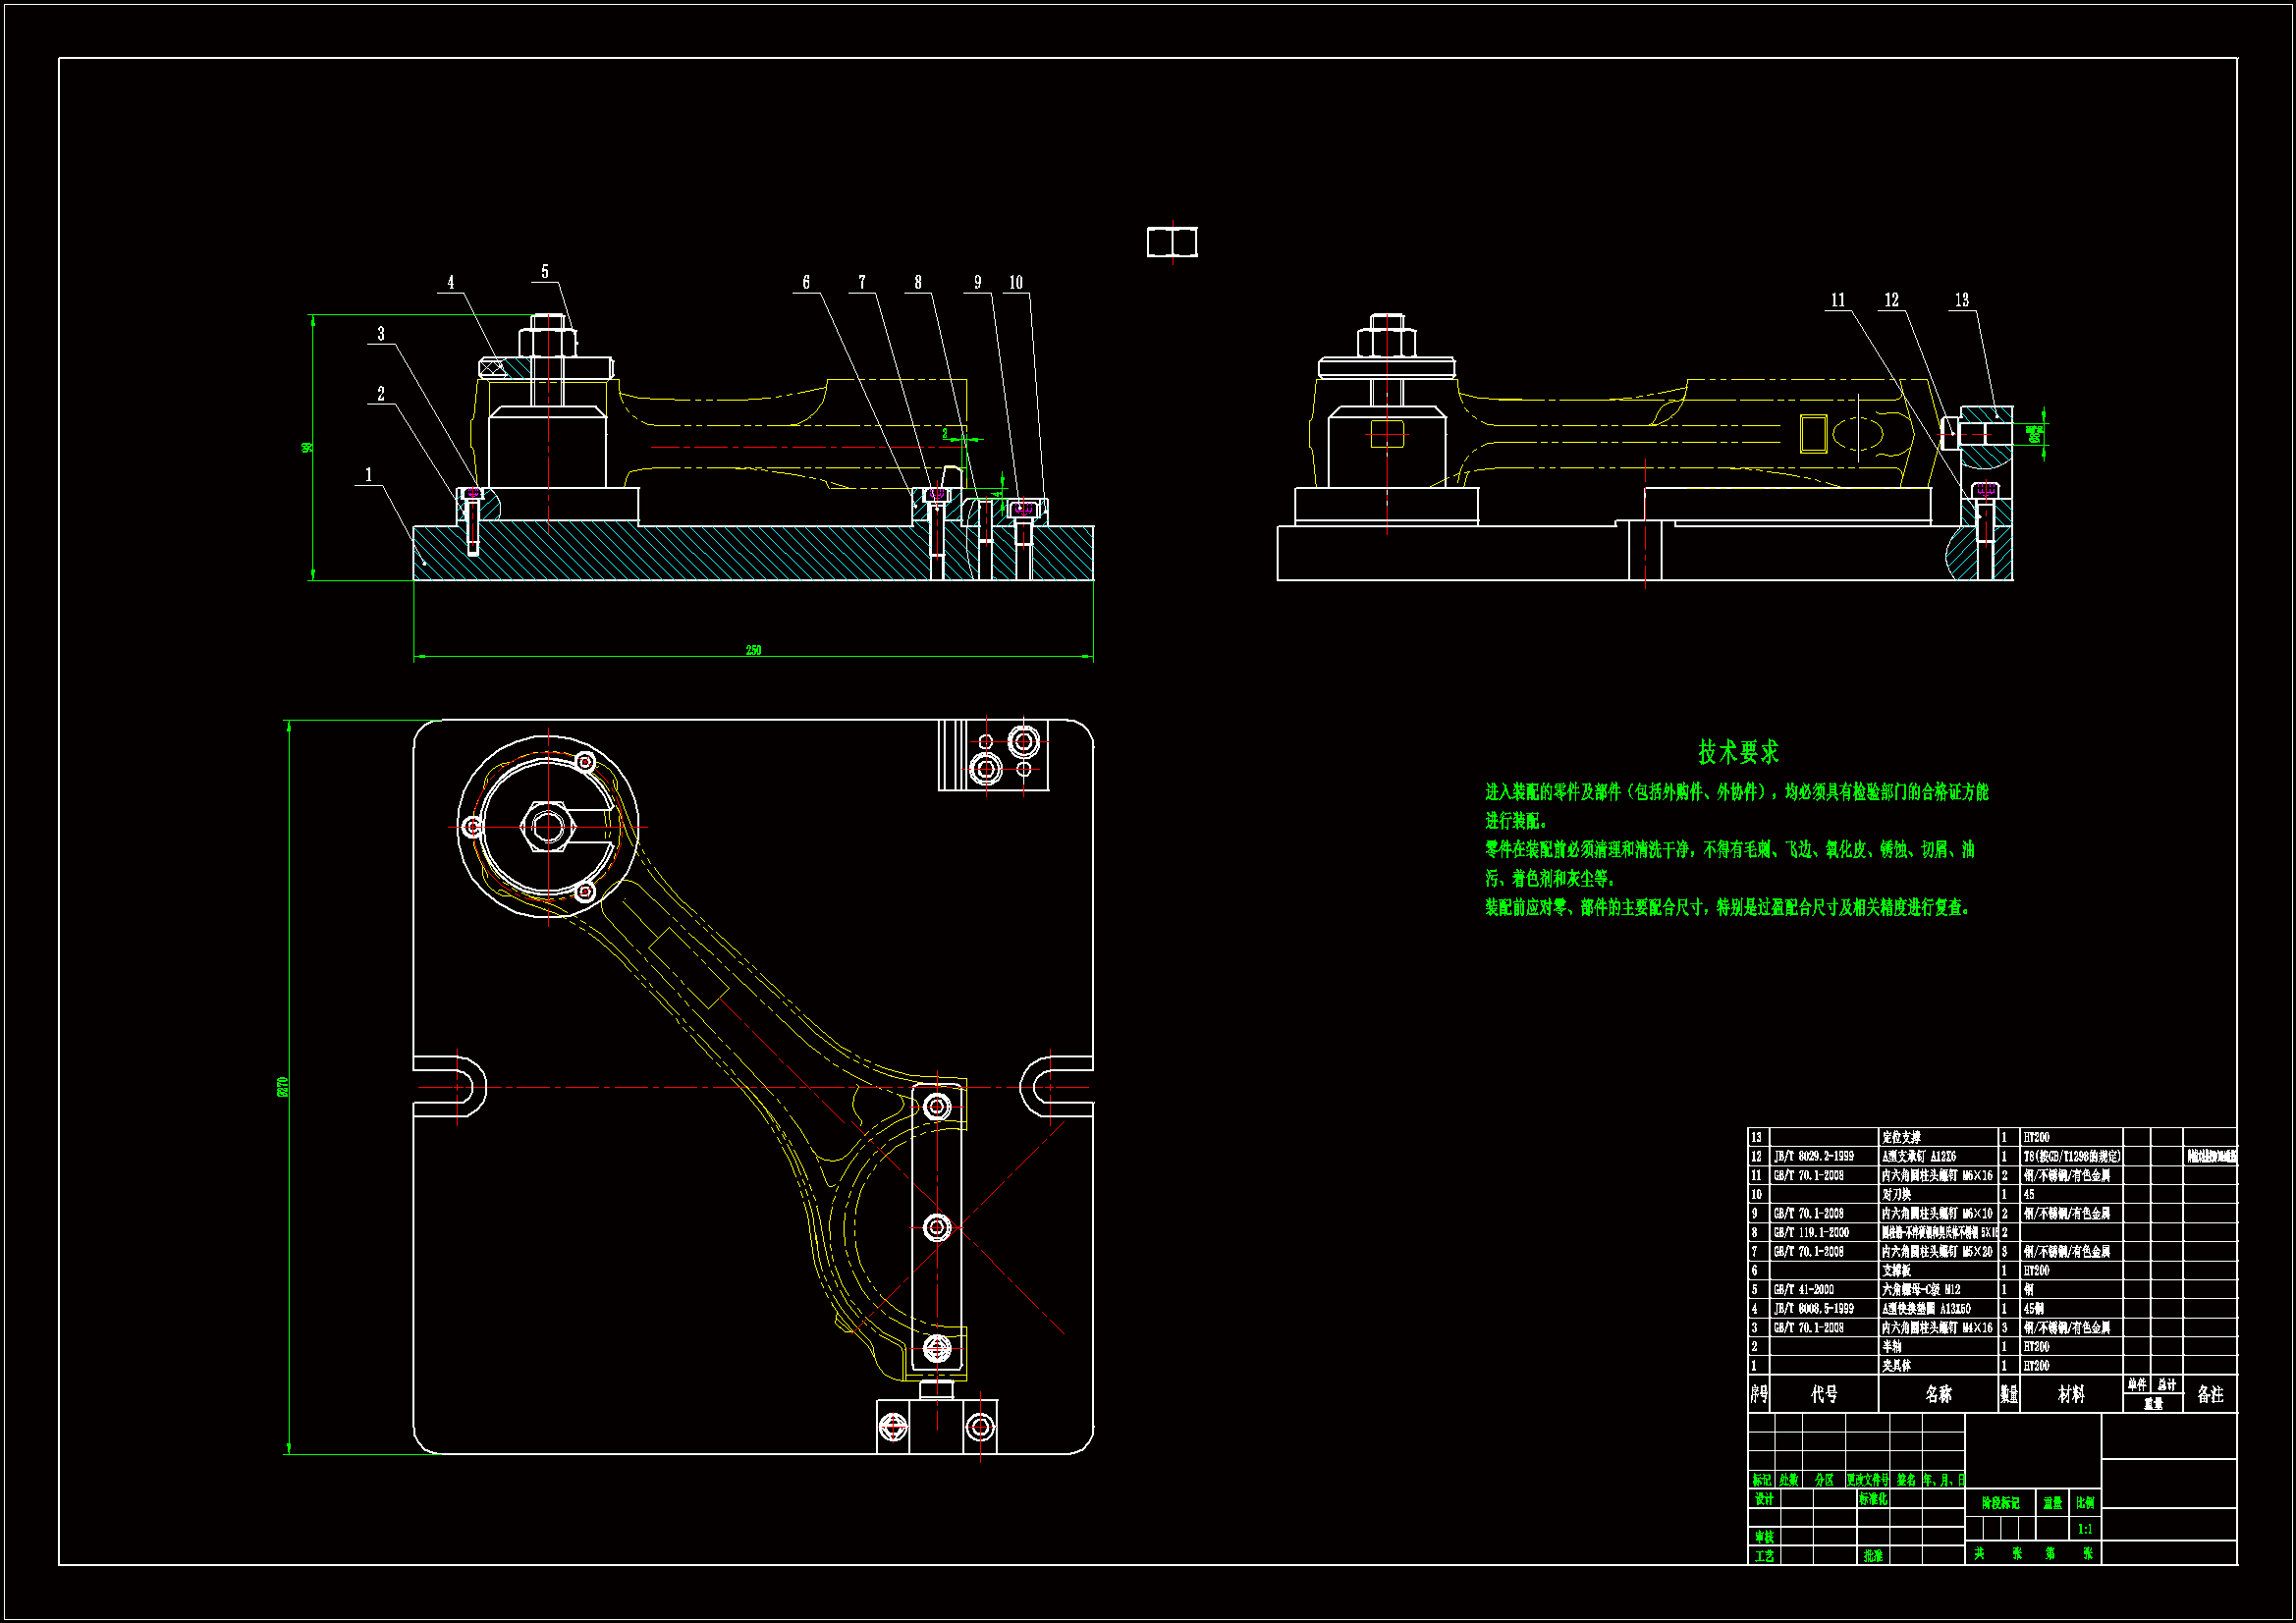The width and height of the screenshot is (2296, 1623).
Task: Click the 批准 label in the title block
Action: point(1873,1556)
